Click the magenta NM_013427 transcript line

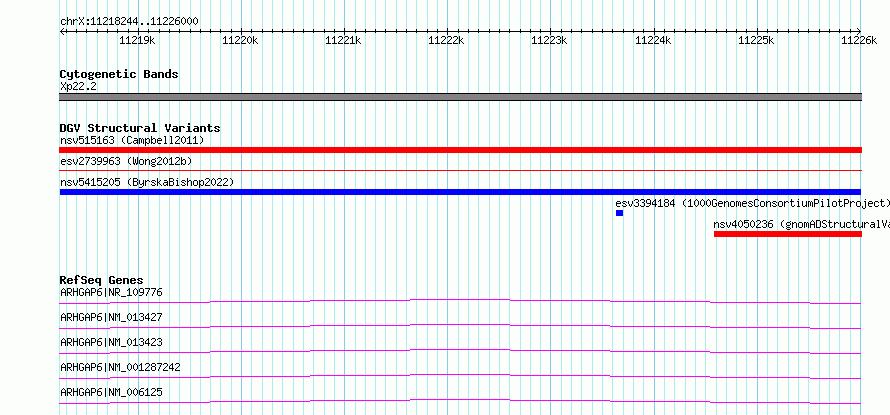(460, 326)
